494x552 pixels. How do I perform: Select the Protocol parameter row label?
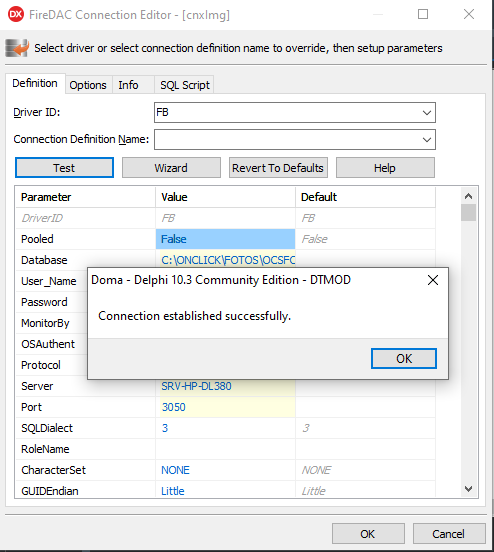pyautogui.click(x=41, y=365)
